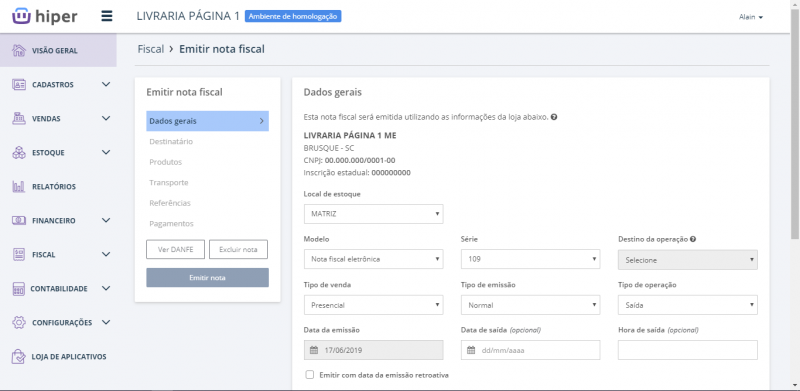Open the Série 109 dropdown

click(x=531, y=259)
